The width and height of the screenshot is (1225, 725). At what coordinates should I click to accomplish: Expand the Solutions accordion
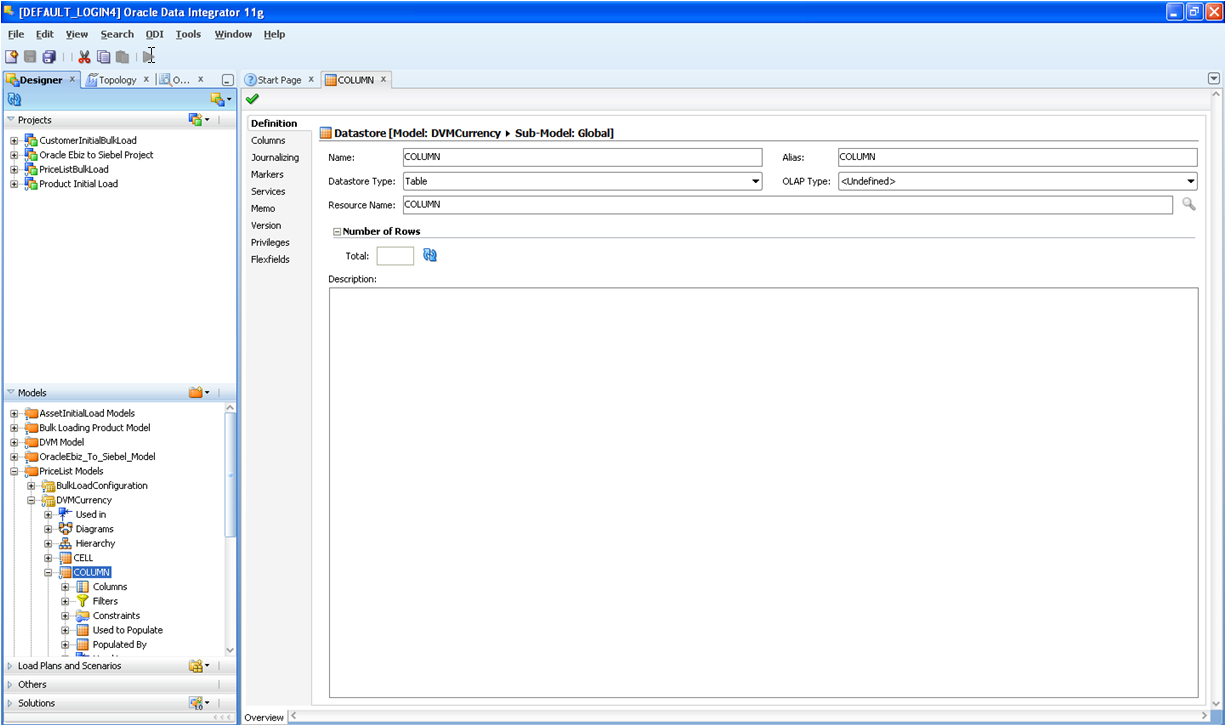click(x=11, y=703)
